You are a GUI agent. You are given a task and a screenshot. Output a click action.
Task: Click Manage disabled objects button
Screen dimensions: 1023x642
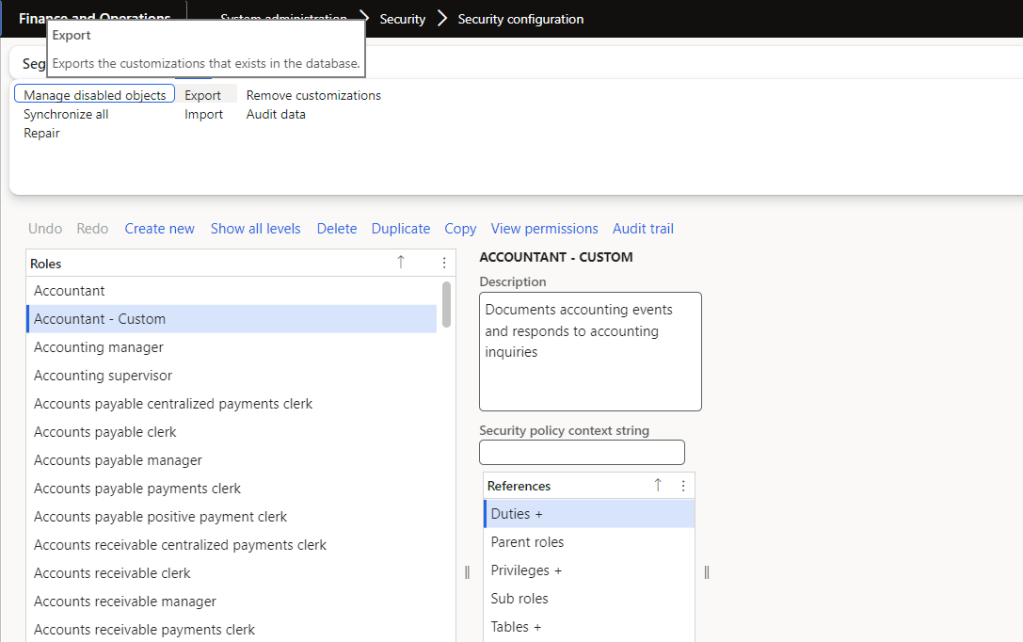(95, 95)
